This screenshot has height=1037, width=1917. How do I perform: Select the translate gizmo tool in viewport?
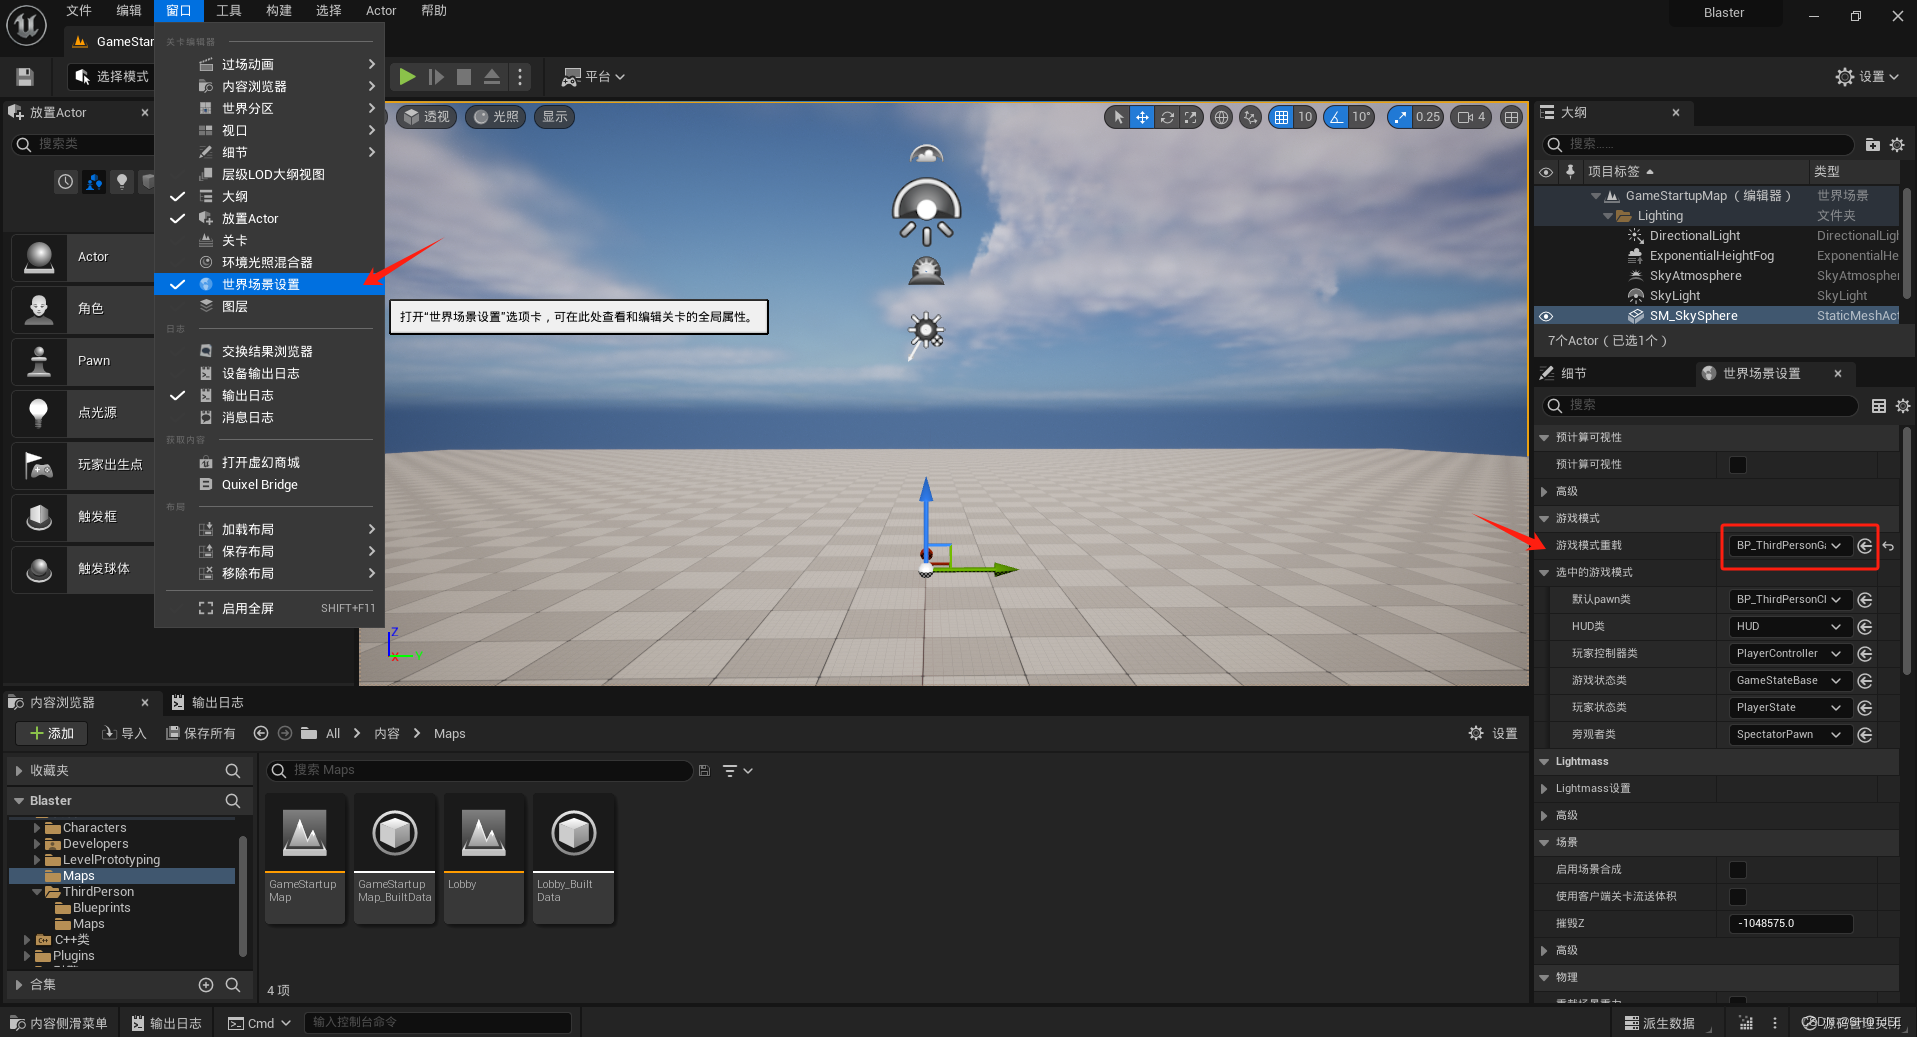1142,117
